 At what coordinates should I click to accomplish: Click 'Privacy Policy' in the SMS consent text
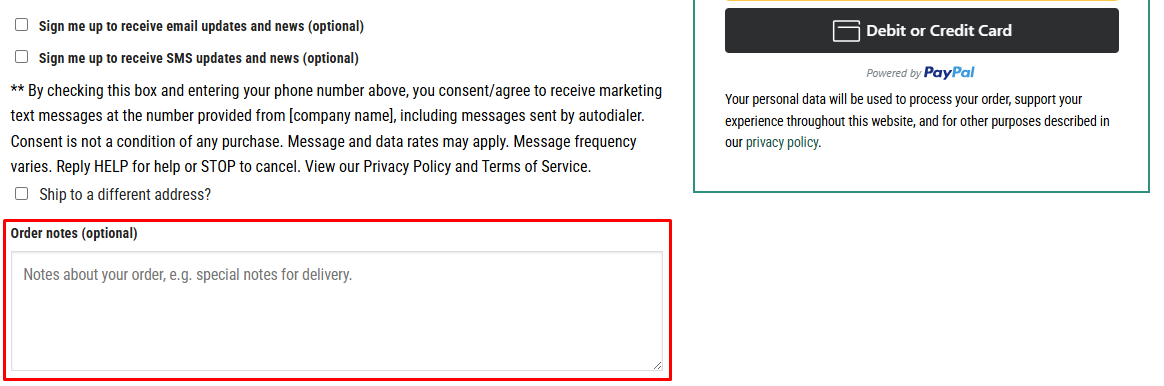tap(407, 166)
